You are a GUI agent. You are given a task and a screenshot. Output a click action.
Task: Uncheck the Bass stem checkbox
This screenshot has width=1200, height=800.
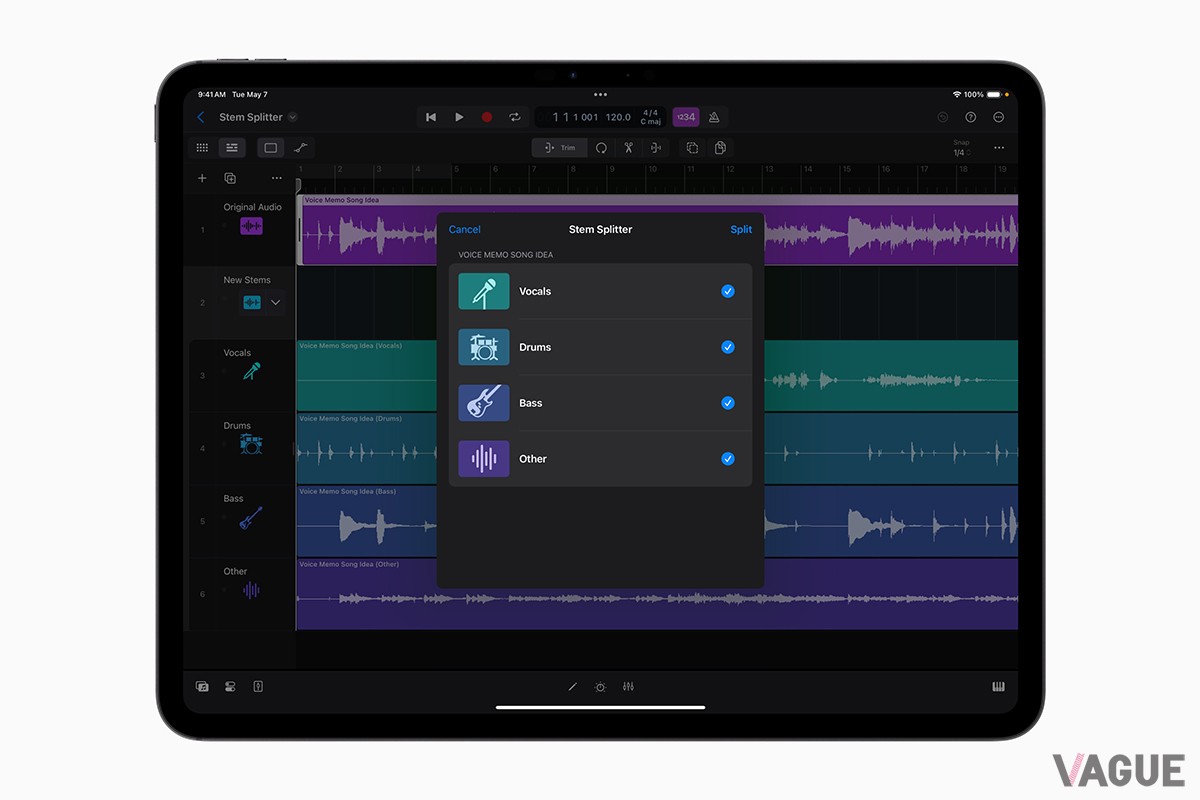[x=728, y=403]
